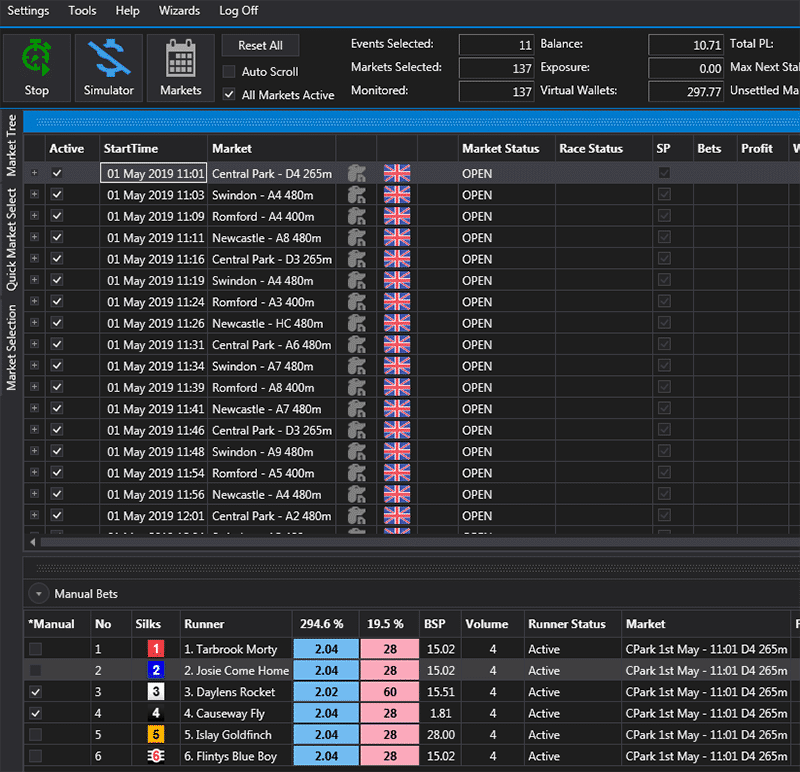Click black silk 4 for Causeway Fly

pos(156,713)
